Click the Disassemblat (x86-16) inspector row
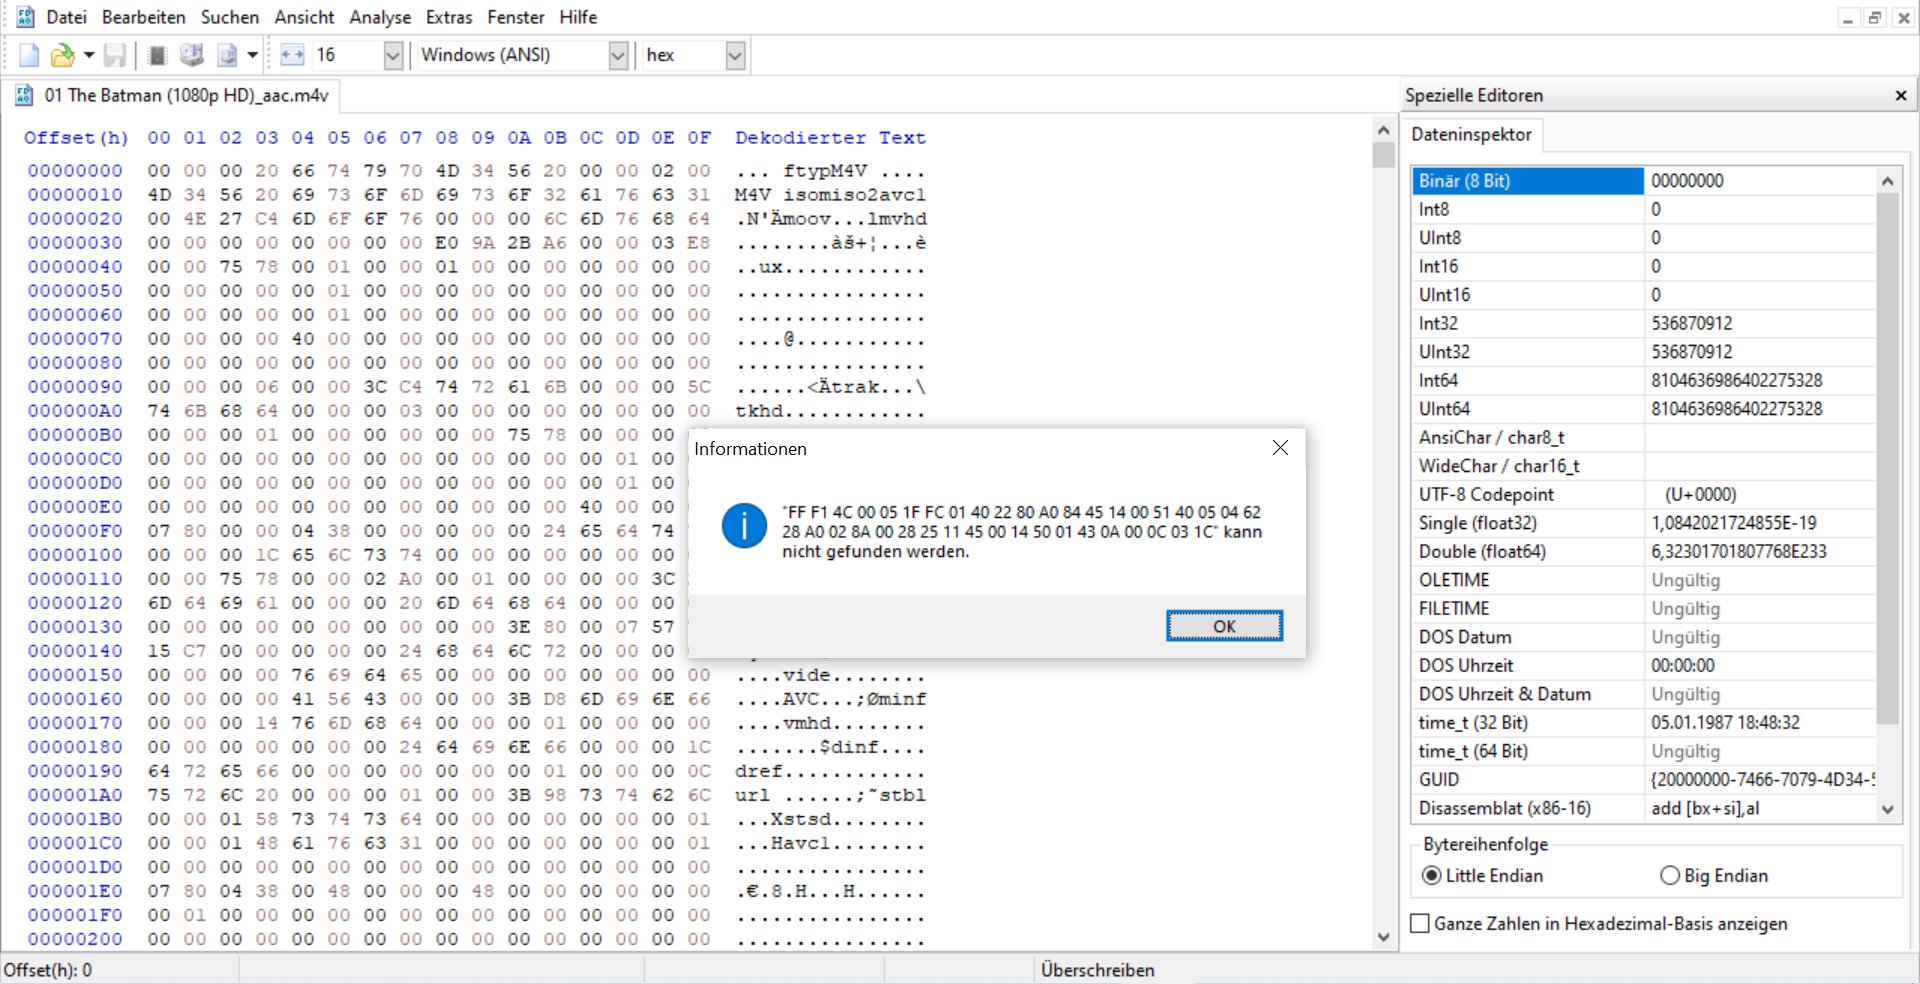The image size is (1920, 984). point(1644,809)
